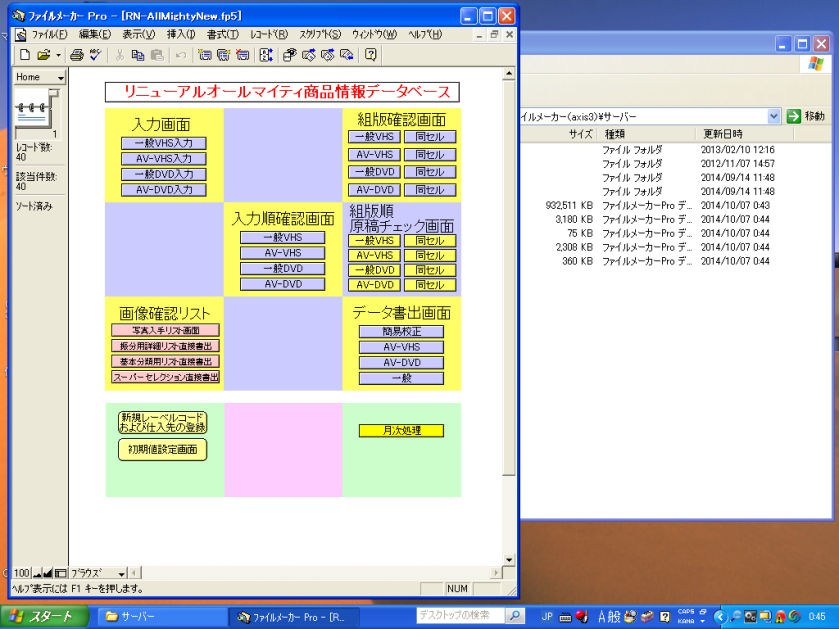The width and height of the screenshot is (839, 629).
Task: Click the vertical scrollbar up arrow
Action: [x=509, y=74]
